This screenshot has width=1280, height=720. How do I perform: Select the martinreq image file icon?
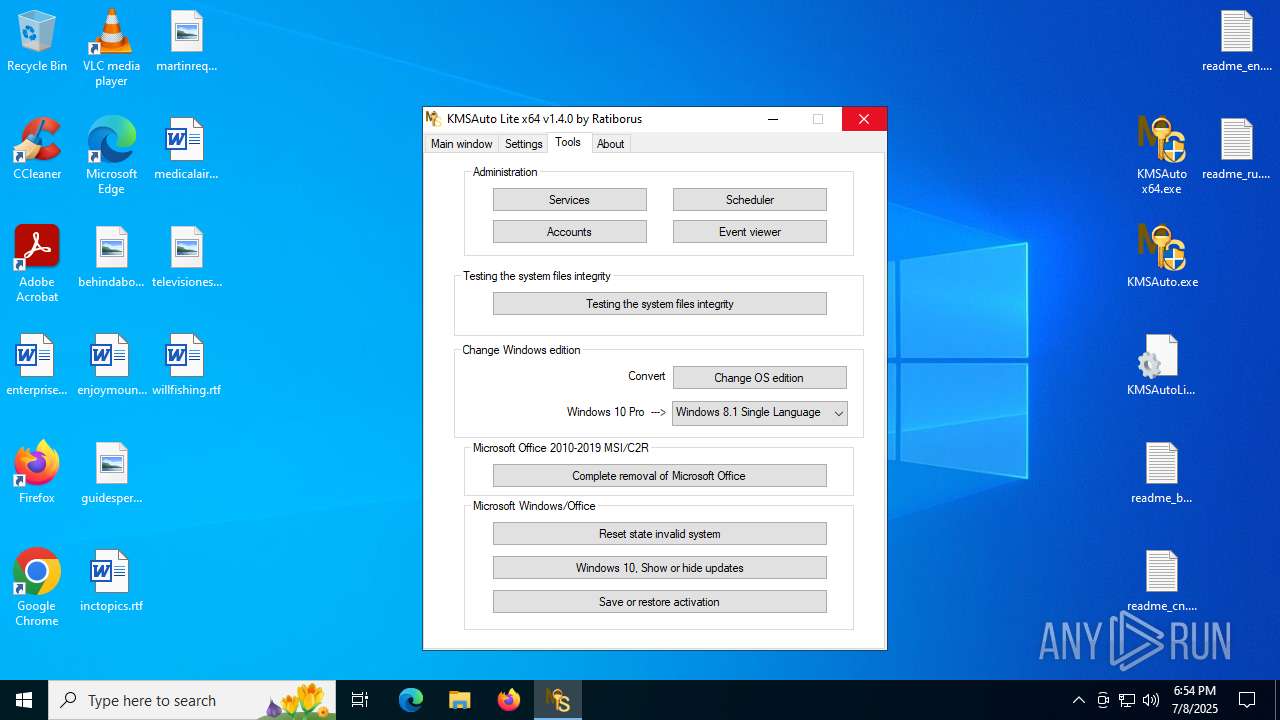pos(186,42)
